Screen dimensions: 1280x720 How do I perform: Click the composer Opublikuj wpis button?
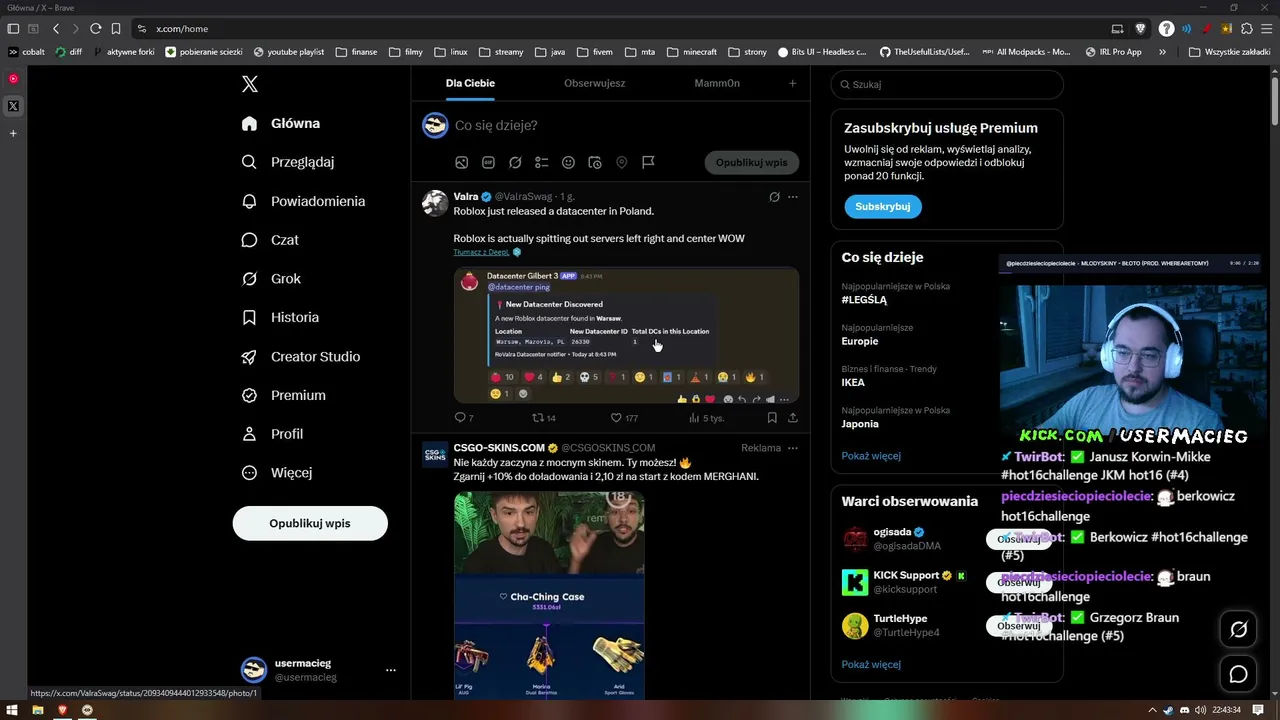[751, 162]
